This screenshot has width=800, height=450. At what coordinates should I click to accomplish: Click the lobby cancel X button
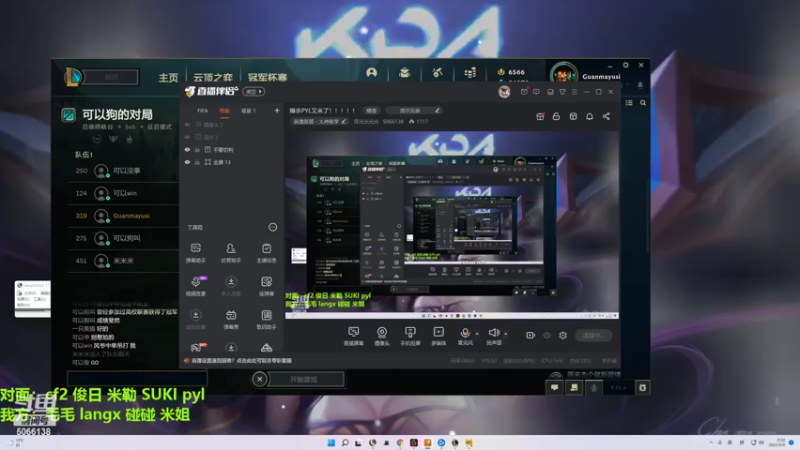click(x=260, y=379)
